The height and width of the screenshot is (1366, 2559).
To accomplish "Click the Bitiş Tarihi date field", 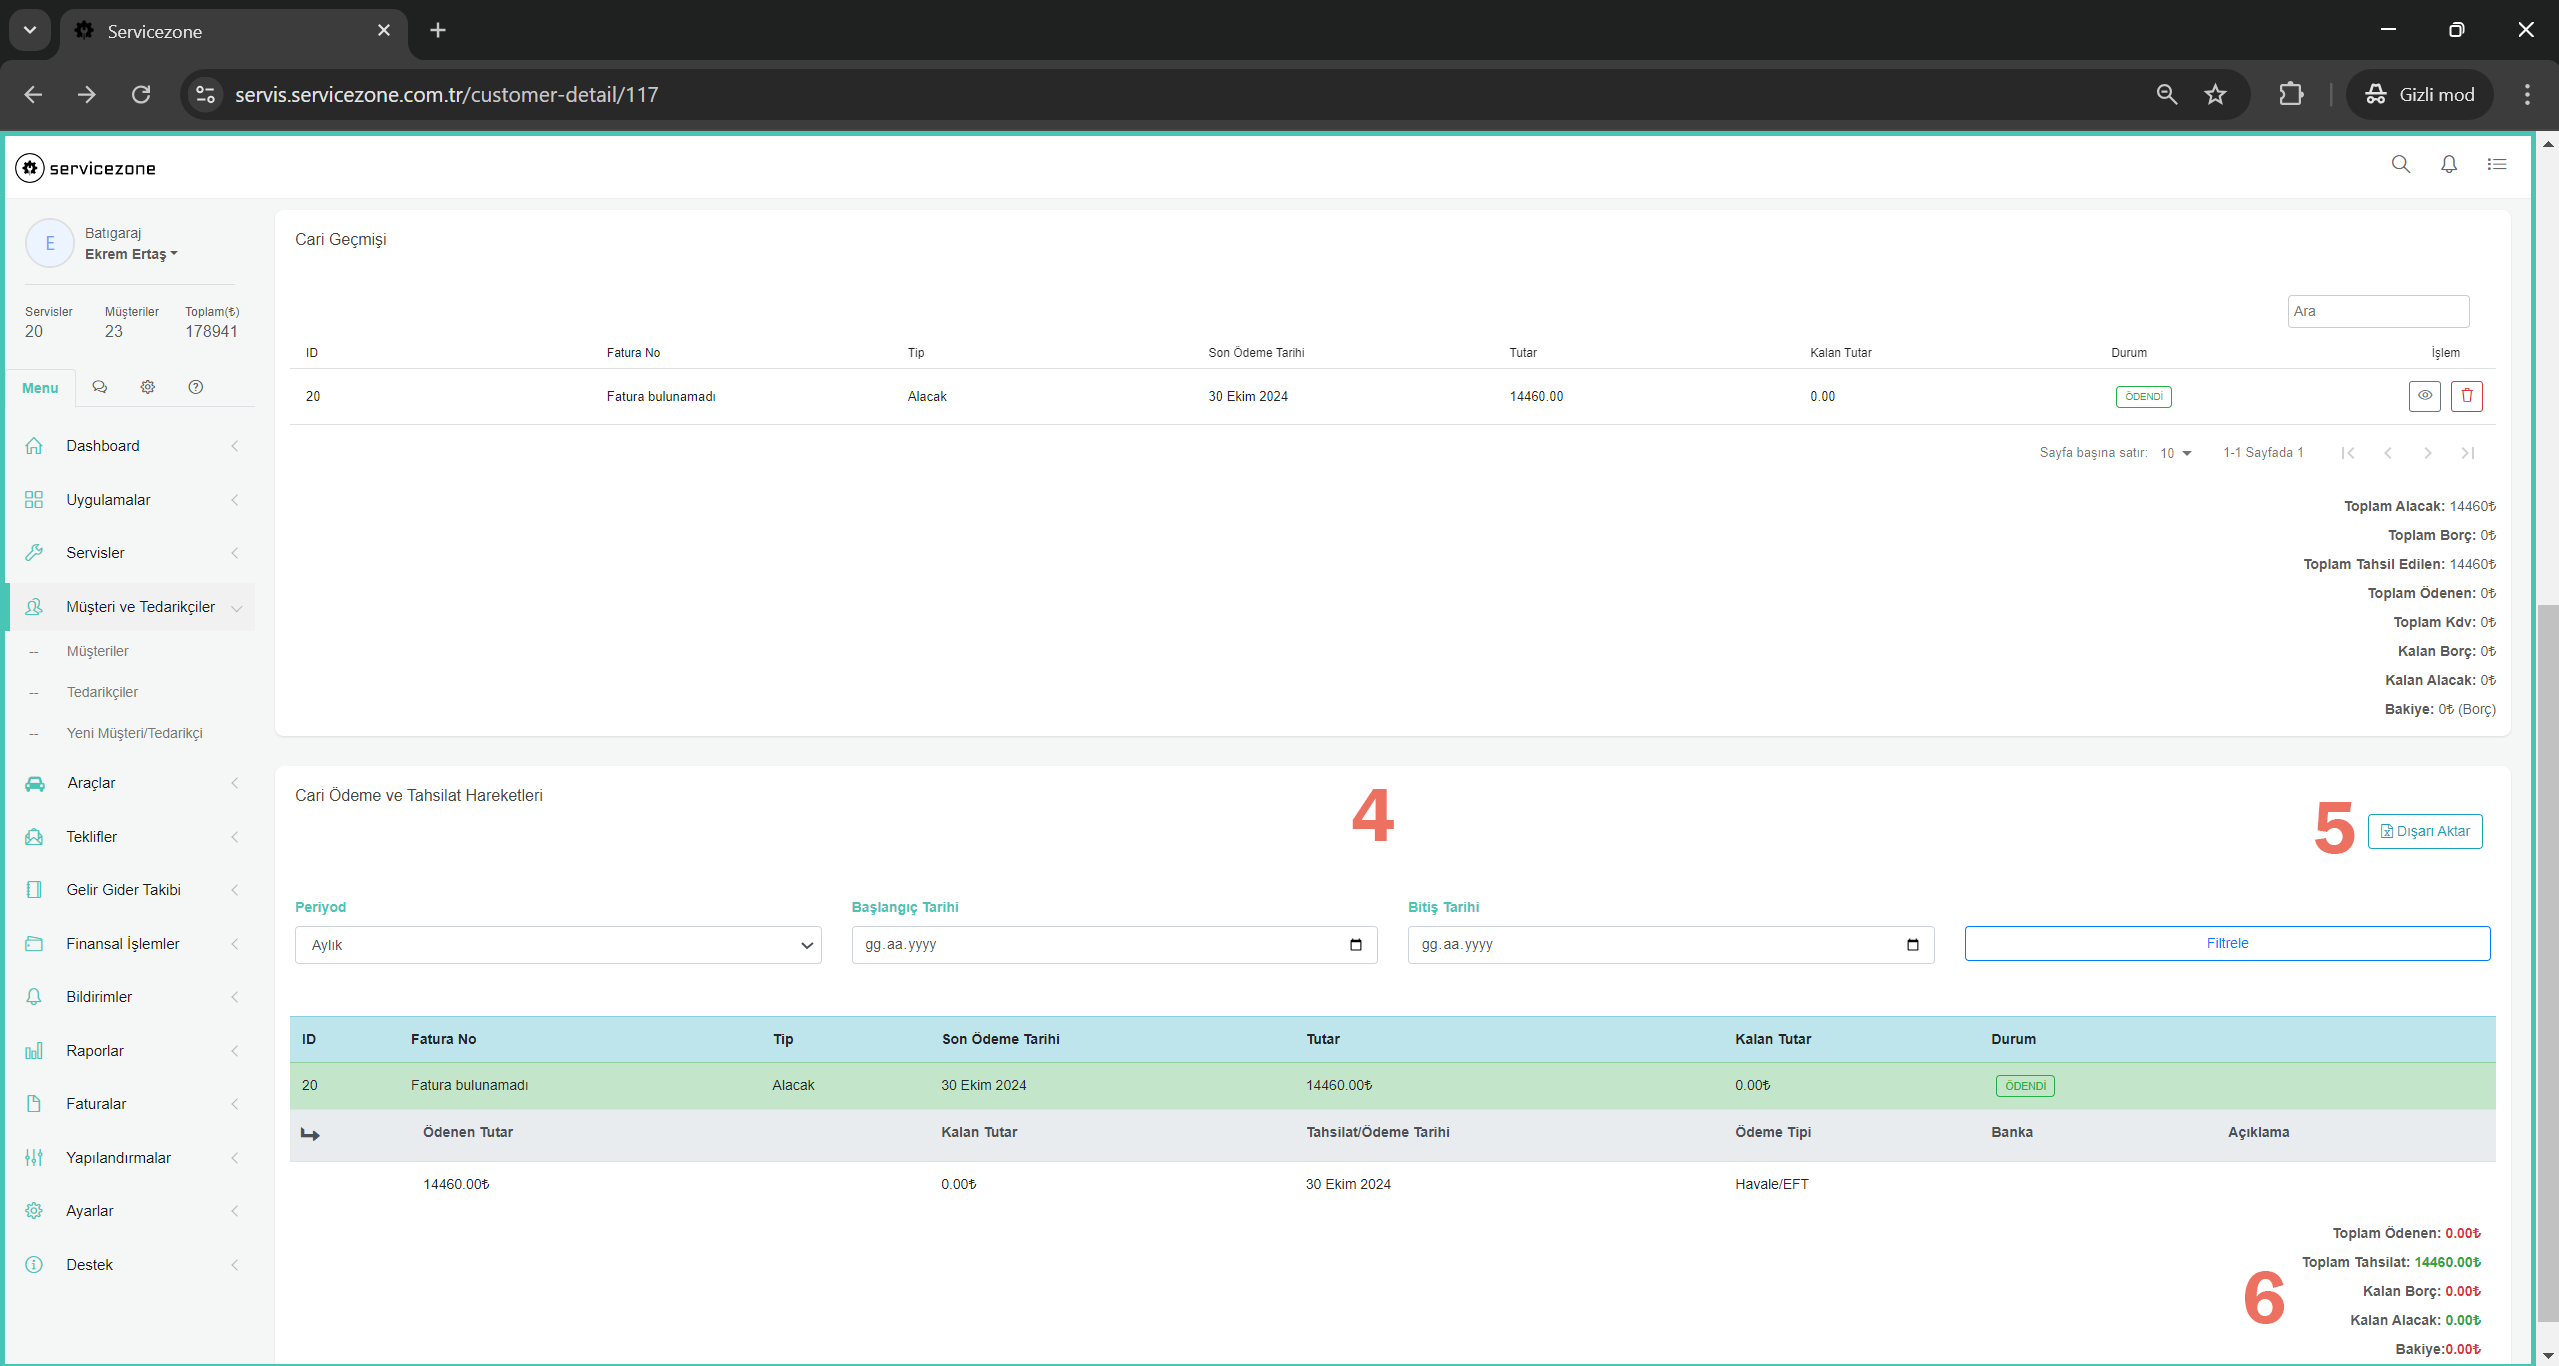I will pos(1670,945).
